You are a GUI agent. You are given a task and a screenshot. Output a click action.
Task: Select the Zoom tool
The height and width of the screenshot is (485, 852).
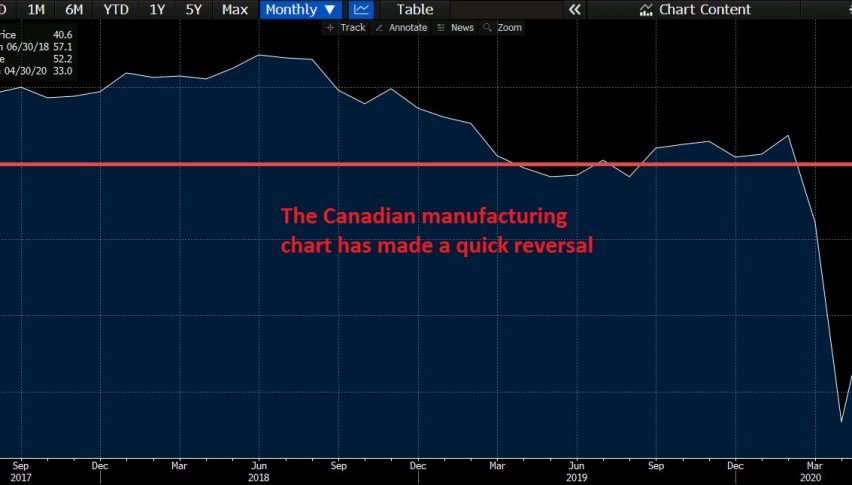[503, 27]
